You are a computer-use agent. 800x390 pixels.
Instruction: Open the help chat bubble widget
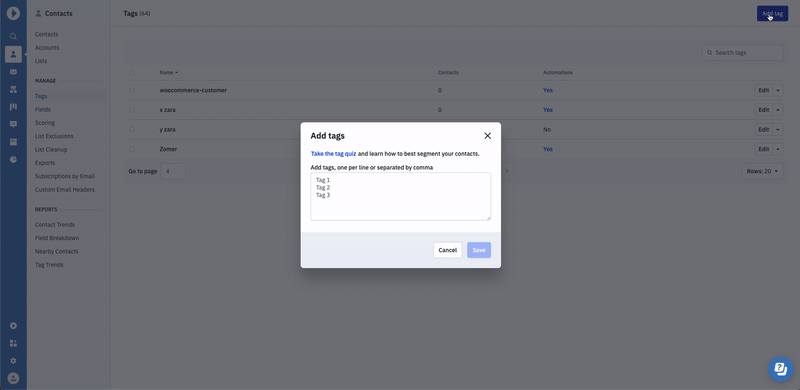pyautogui.click(x=781, y=369)
